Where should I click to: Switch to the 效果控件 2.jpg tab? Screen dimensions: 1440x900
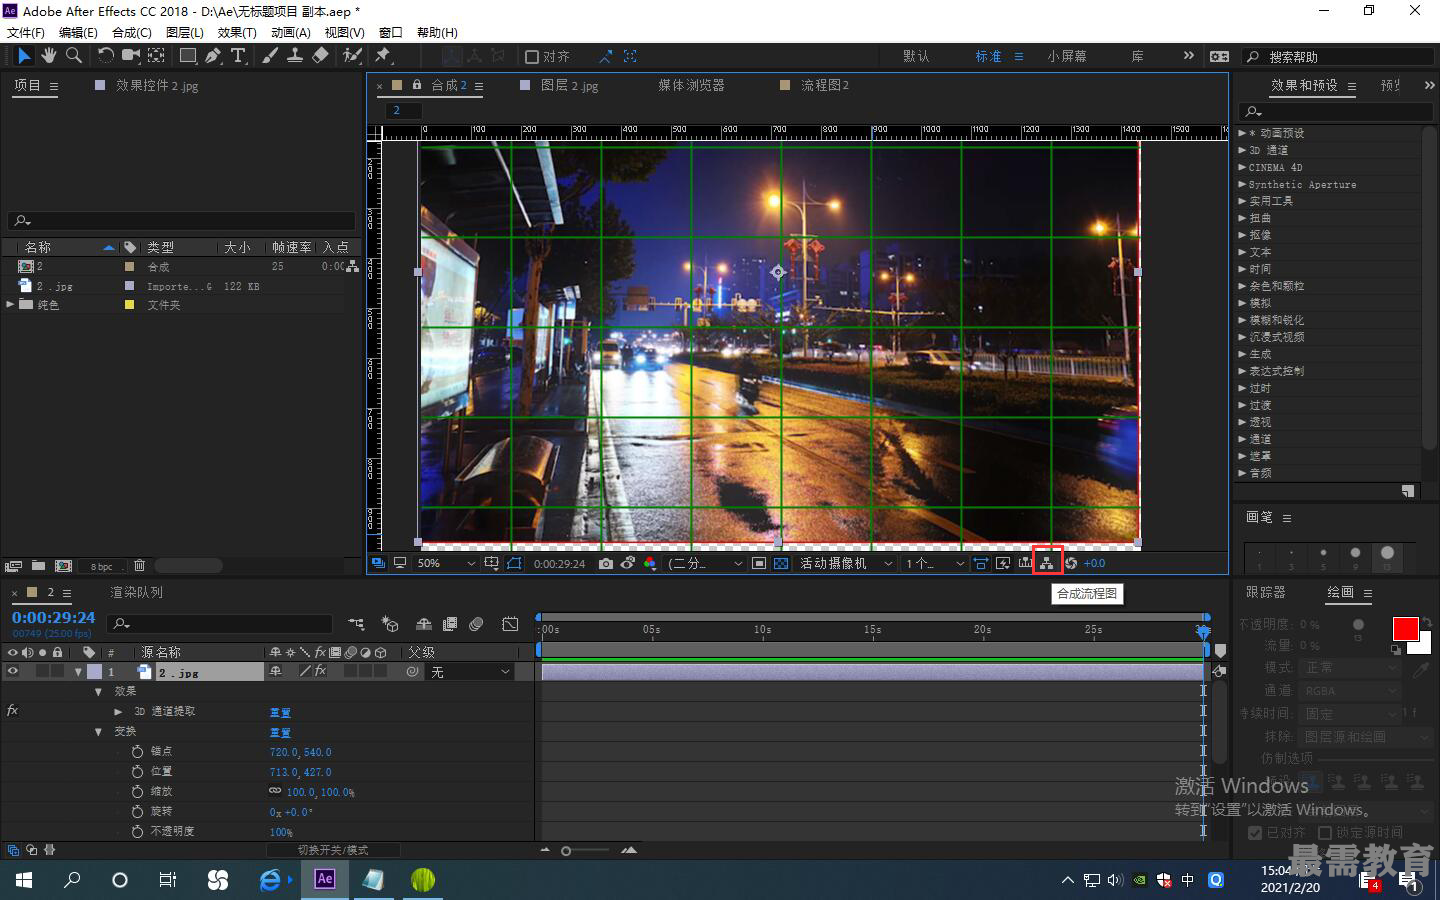157,86
